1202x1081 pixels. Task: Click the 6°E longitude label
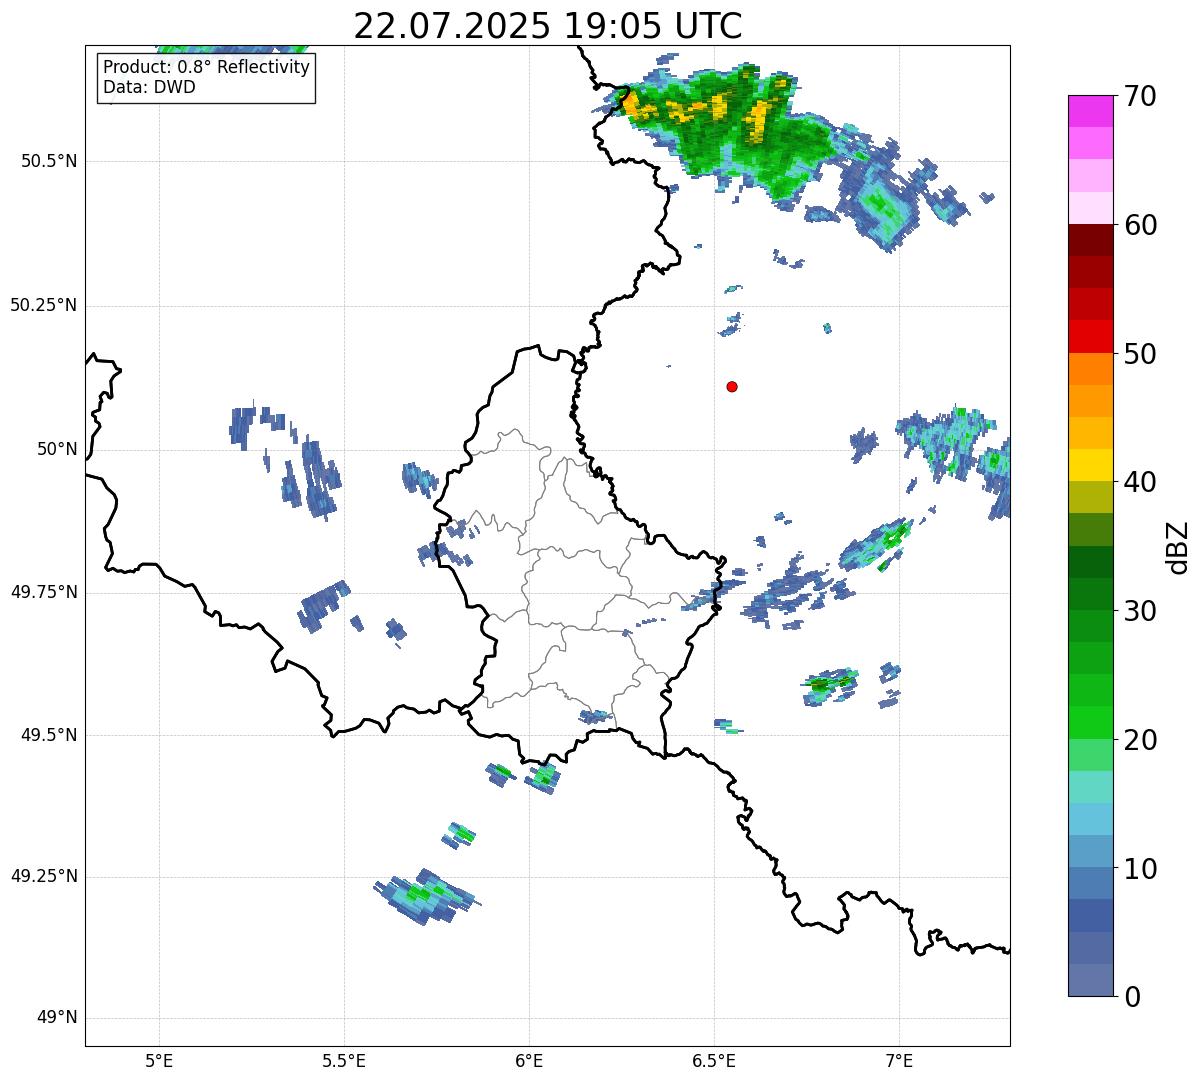tap(529, 1060)
